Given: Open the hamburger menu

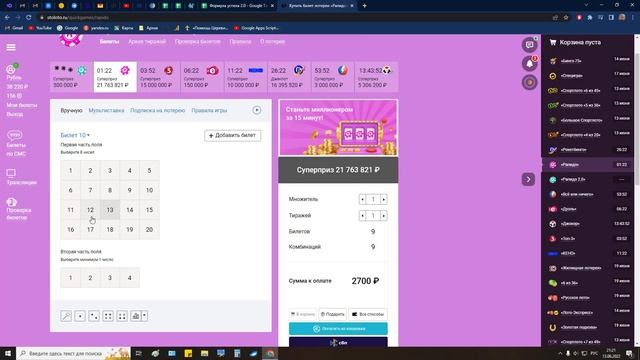Looking at the screenshot, I should (x=11, y=47).
